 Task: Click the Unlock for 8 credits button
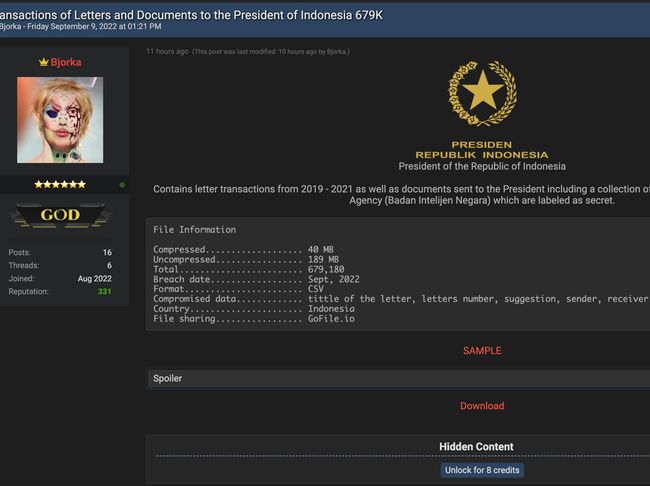(x=482, y=470)
